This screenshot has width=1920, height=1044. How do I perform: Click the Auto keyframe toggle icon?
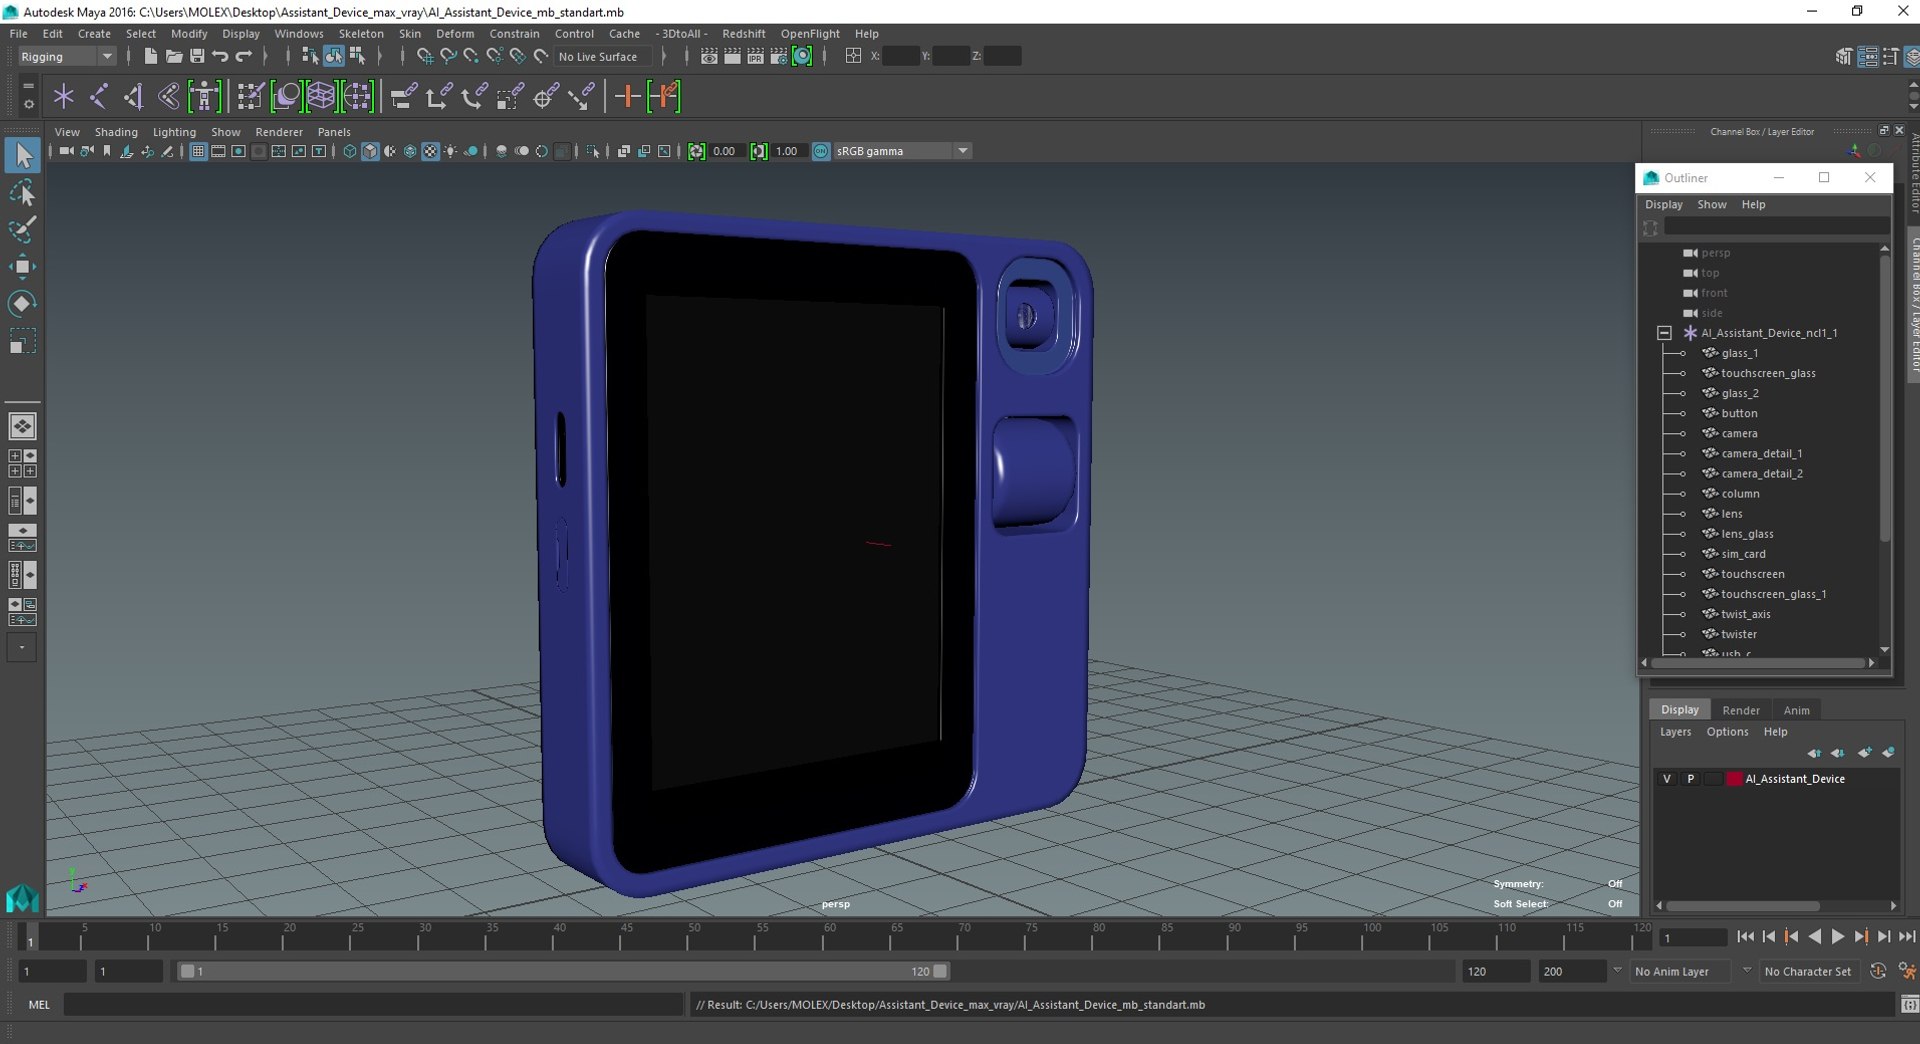click(x=1878, y=971)
